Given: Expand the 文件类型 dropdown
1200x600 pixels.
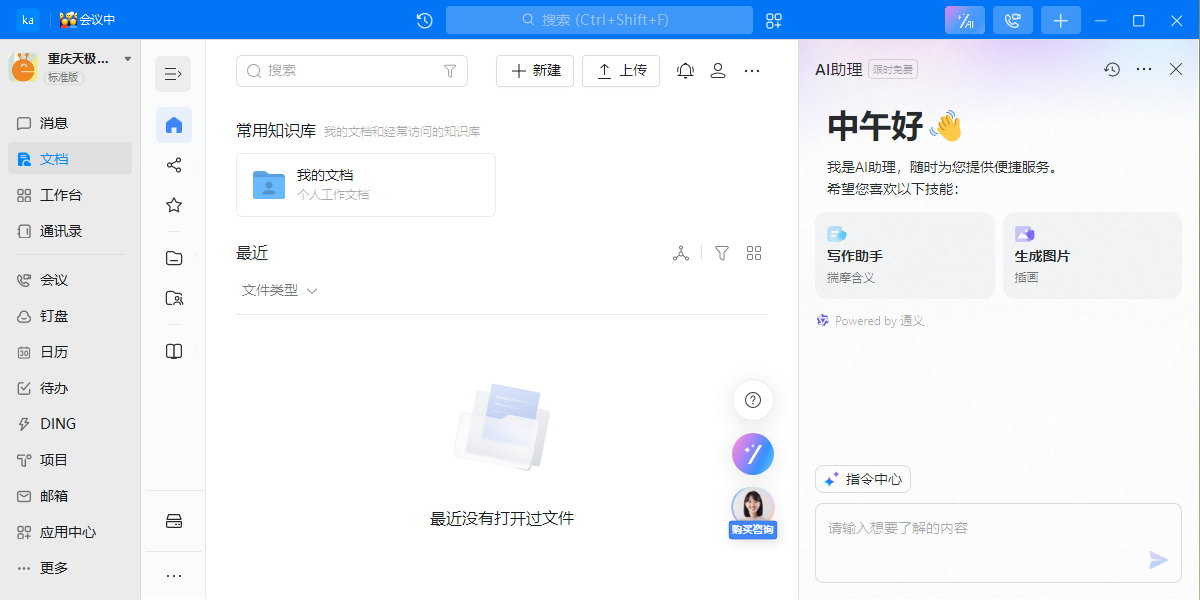Looking at the screenshot, I should (x=280, y=290).
